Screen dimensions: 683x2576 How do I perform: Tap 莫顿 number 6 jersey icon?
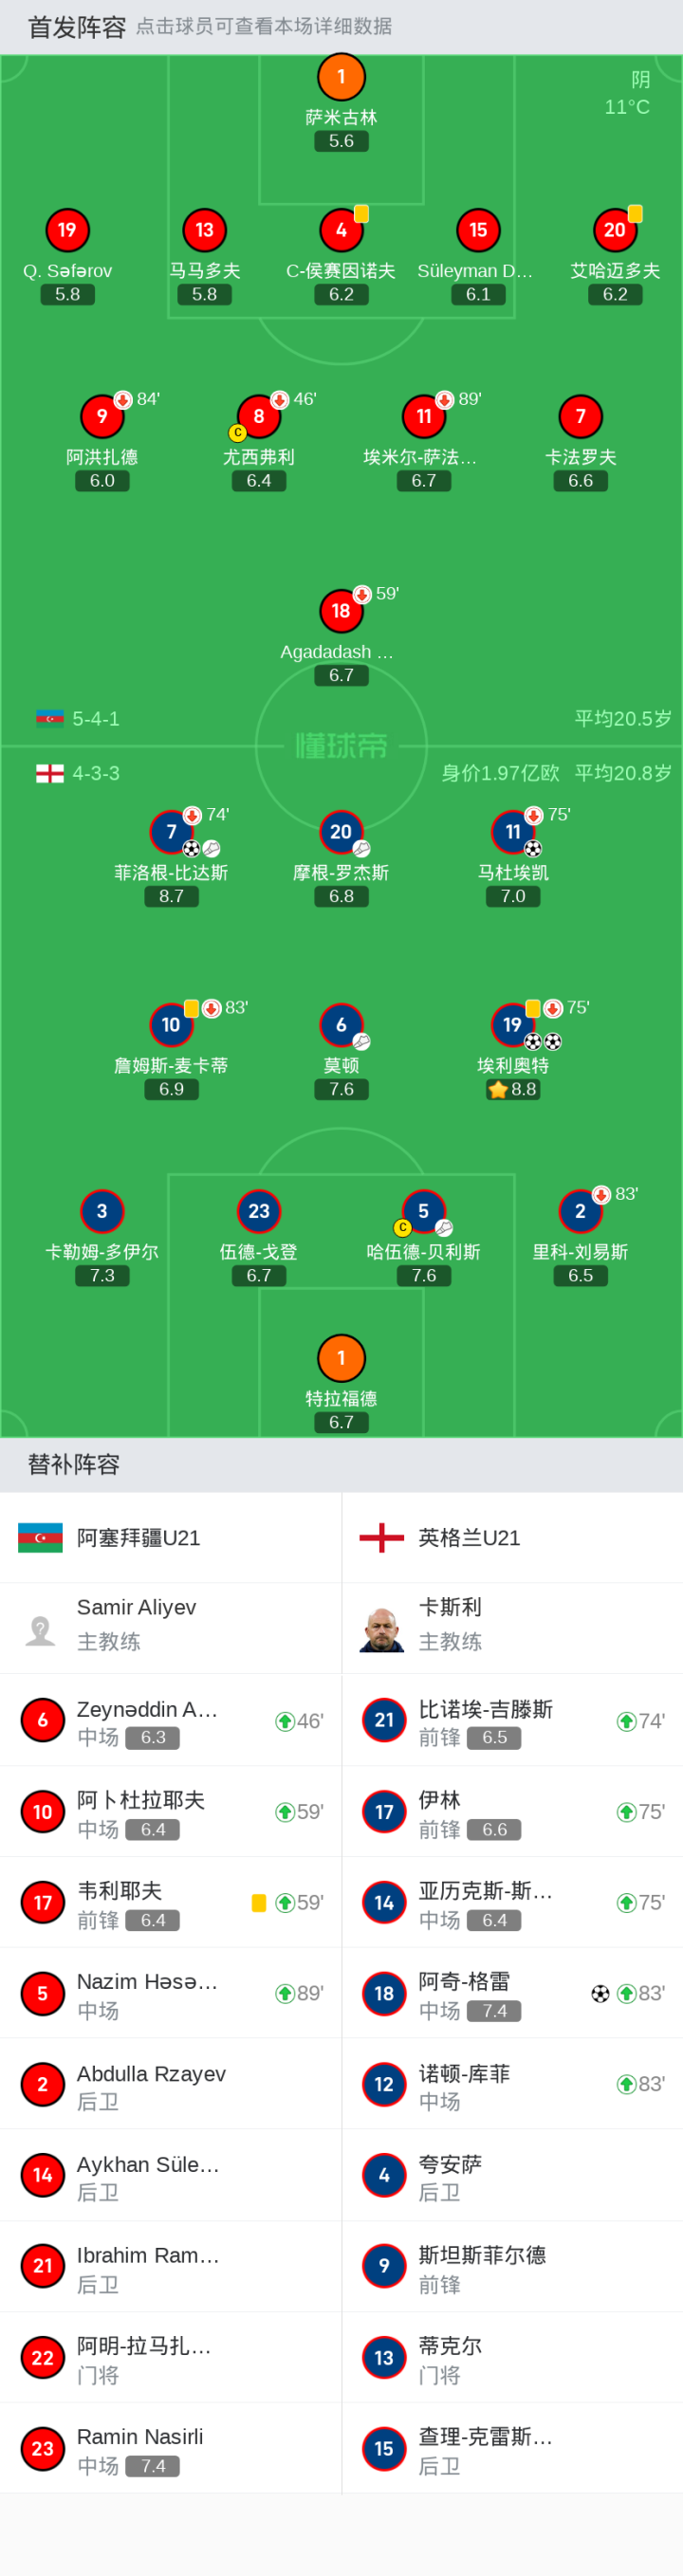(x=341, y=1025)
